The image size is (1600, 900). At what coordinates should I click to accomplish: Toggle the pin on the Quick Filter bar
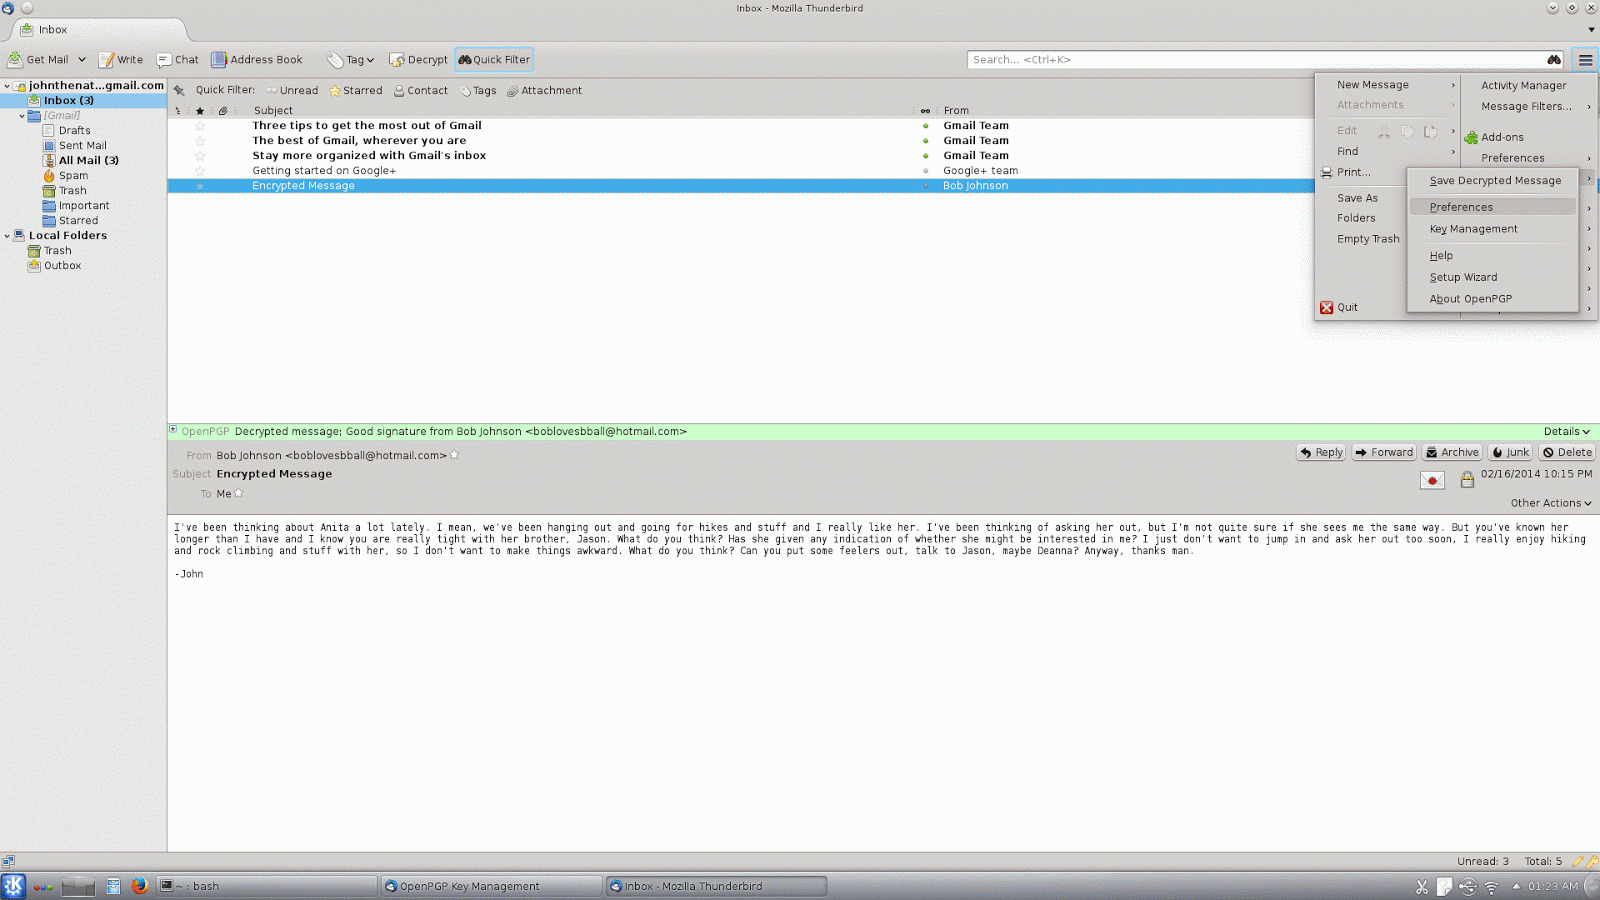[179, 90]
